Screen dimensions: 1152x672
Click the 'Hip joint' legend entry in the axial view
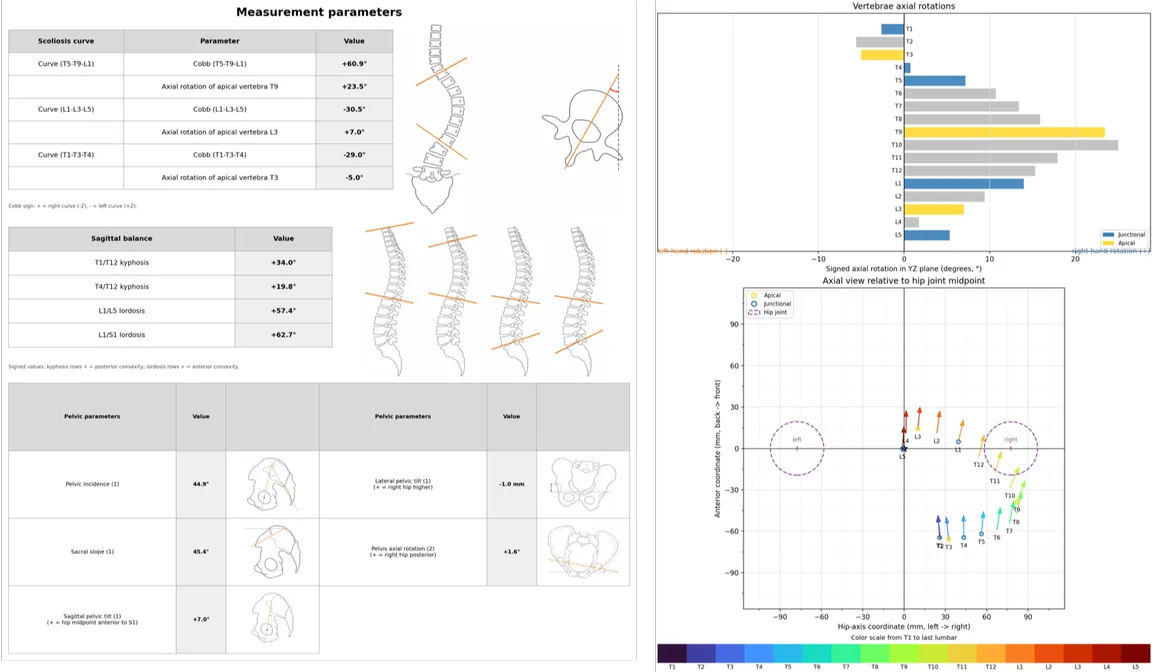click(768, 312)
